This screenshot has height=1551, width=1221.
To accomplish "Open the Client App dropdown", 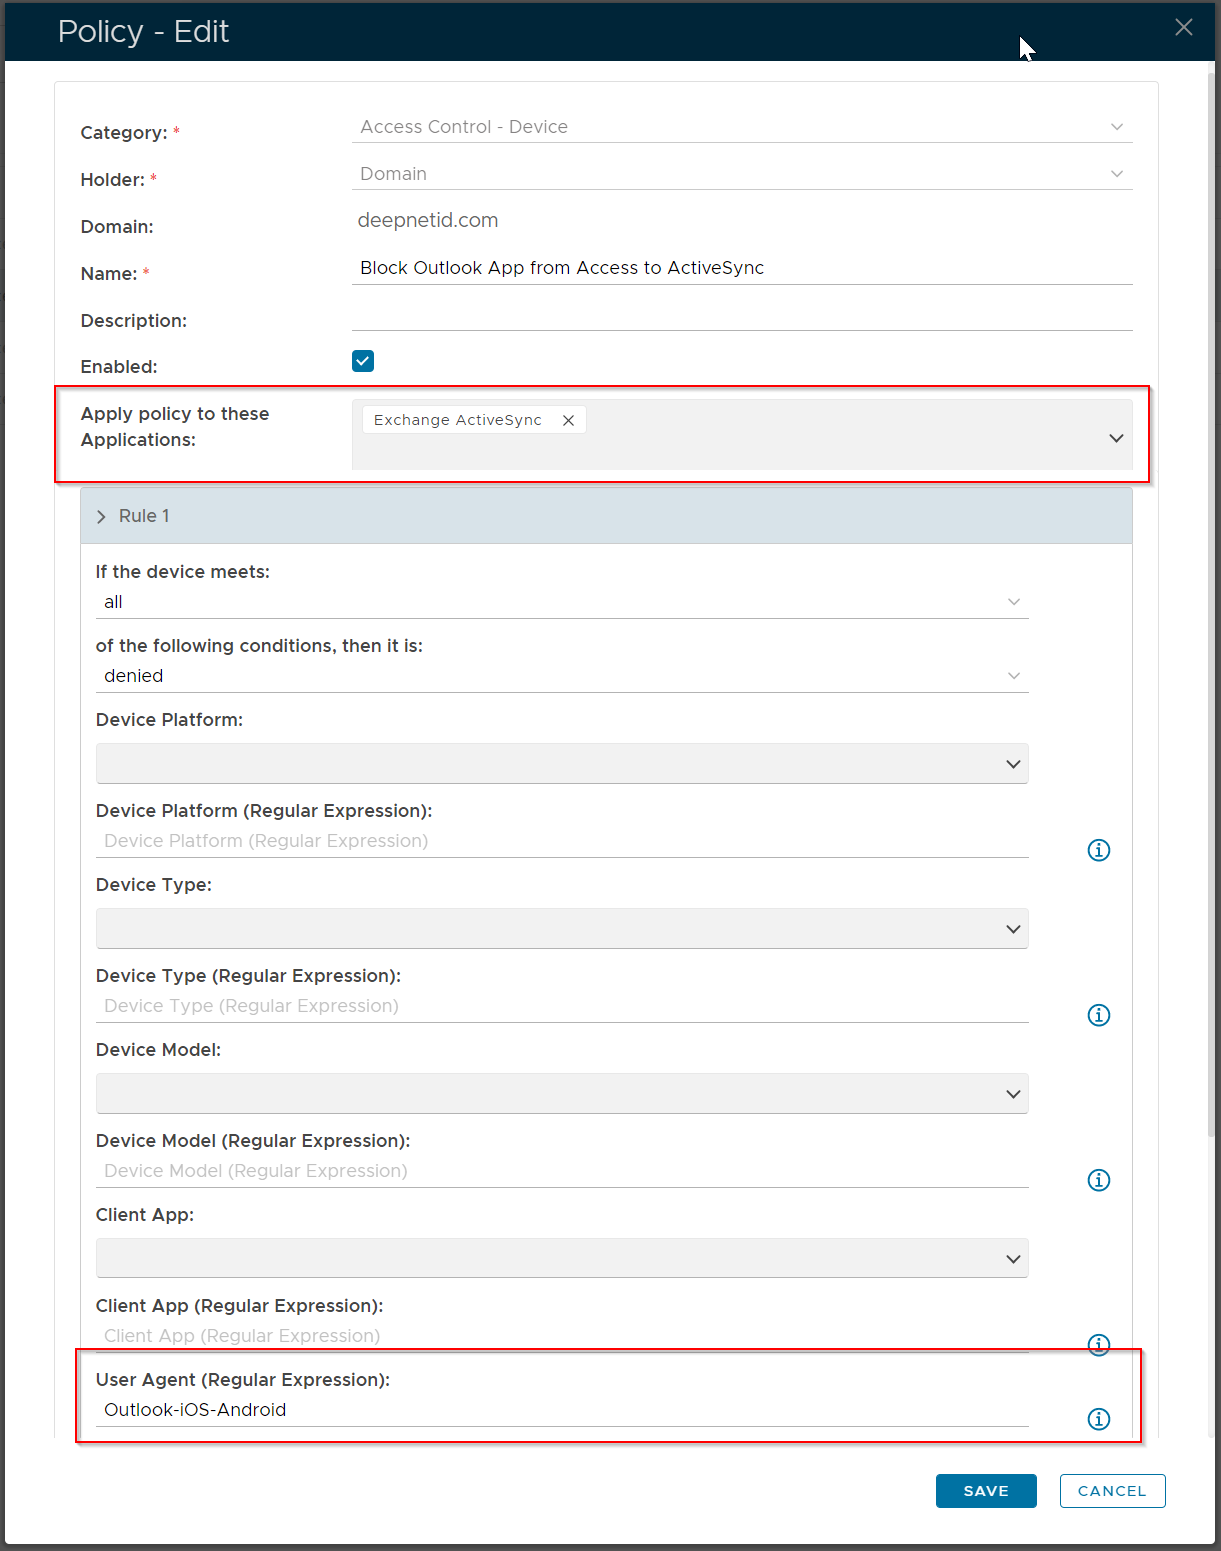I will pyautogui.click(x=561, y=1259).
